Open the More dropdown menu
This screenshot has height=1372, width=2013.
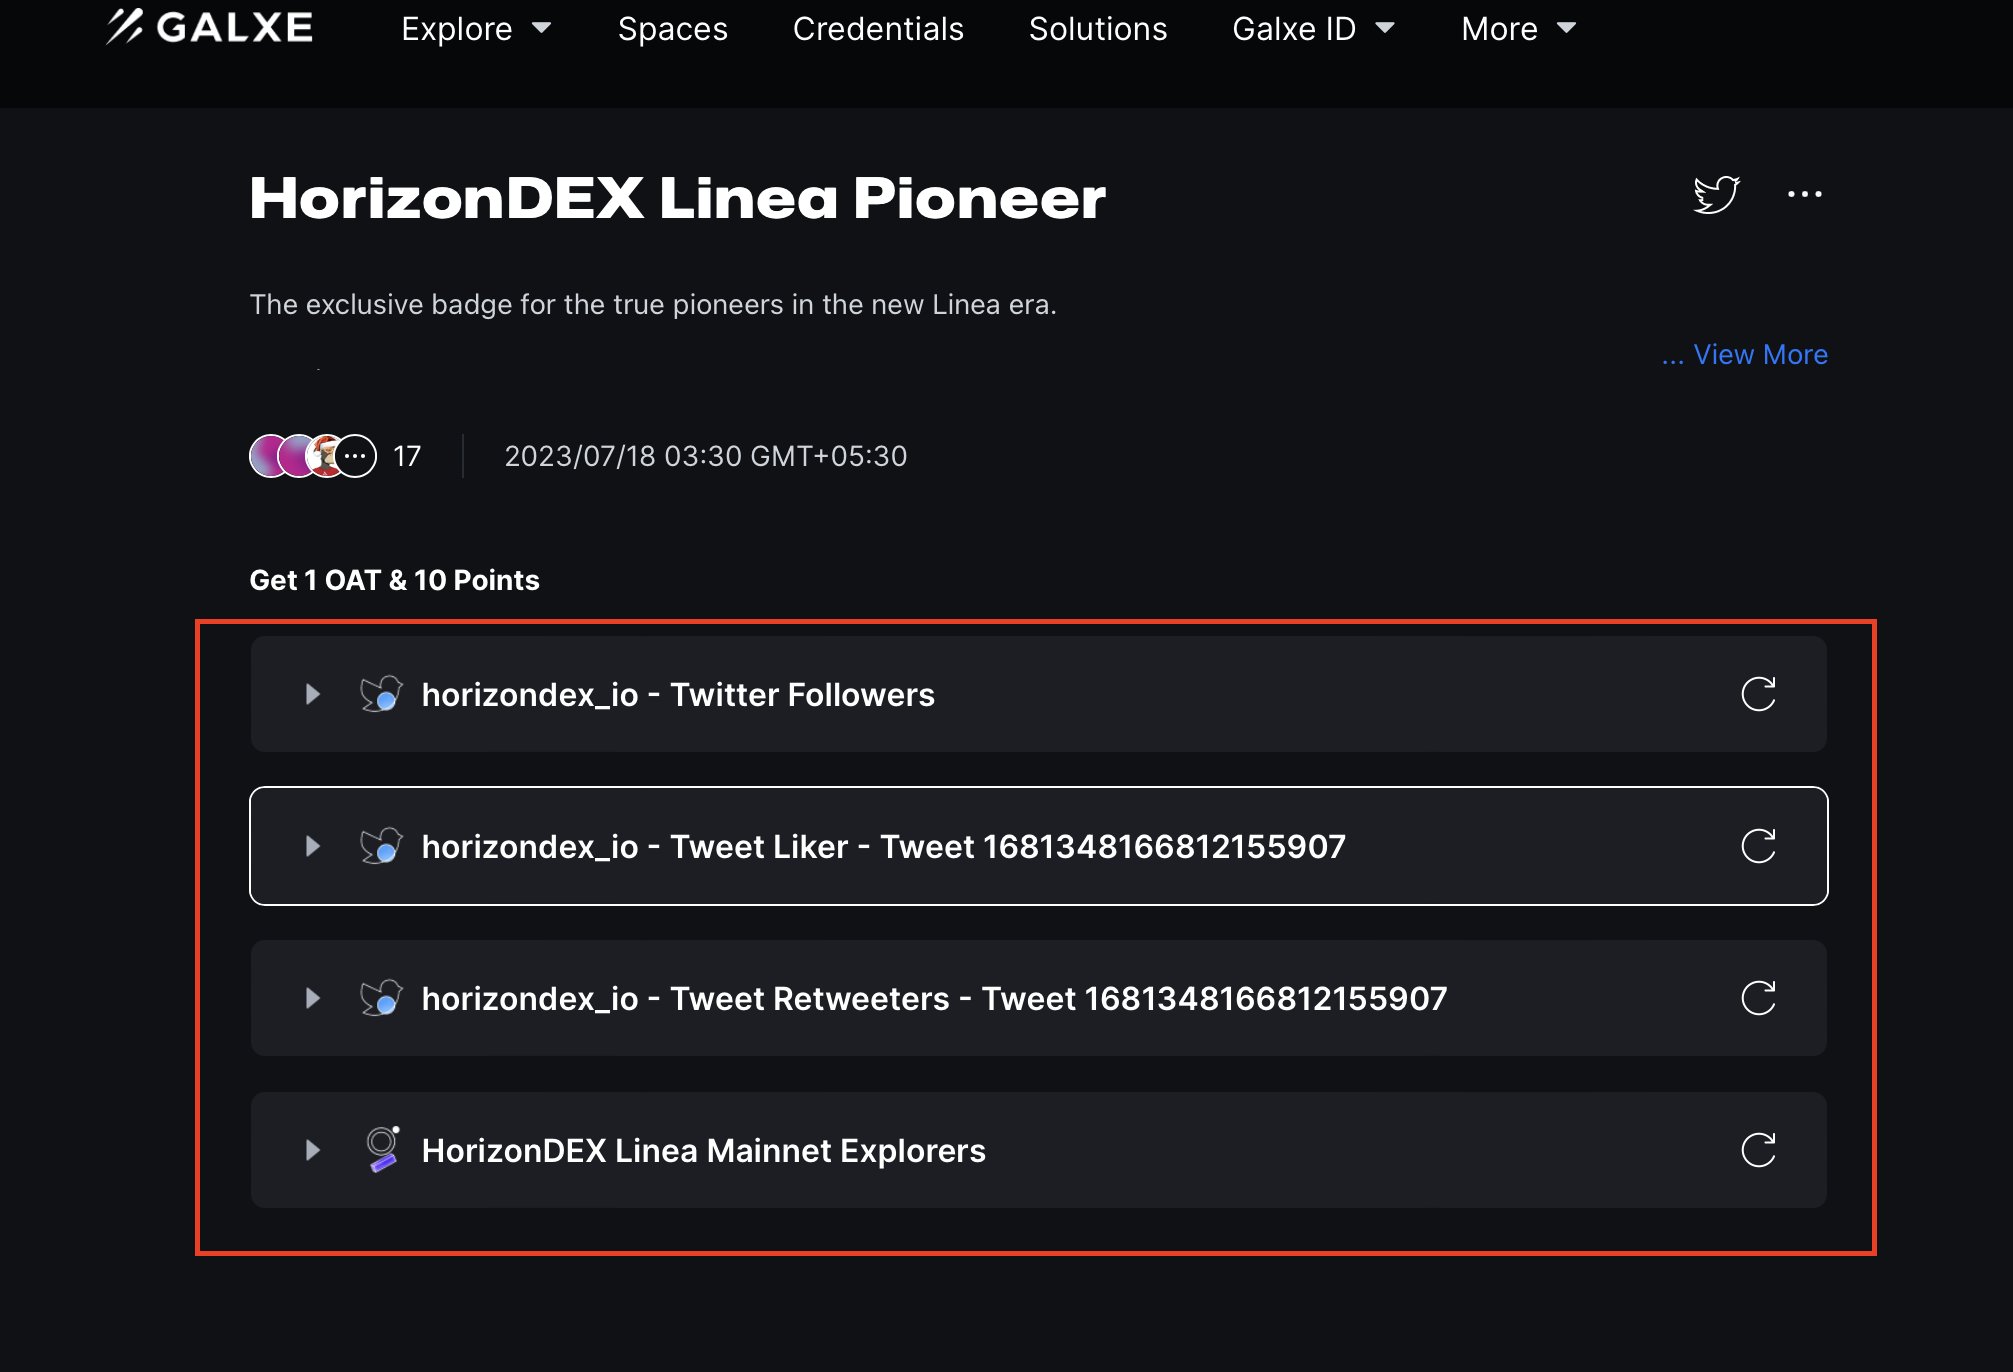[x=1518, y=29]
